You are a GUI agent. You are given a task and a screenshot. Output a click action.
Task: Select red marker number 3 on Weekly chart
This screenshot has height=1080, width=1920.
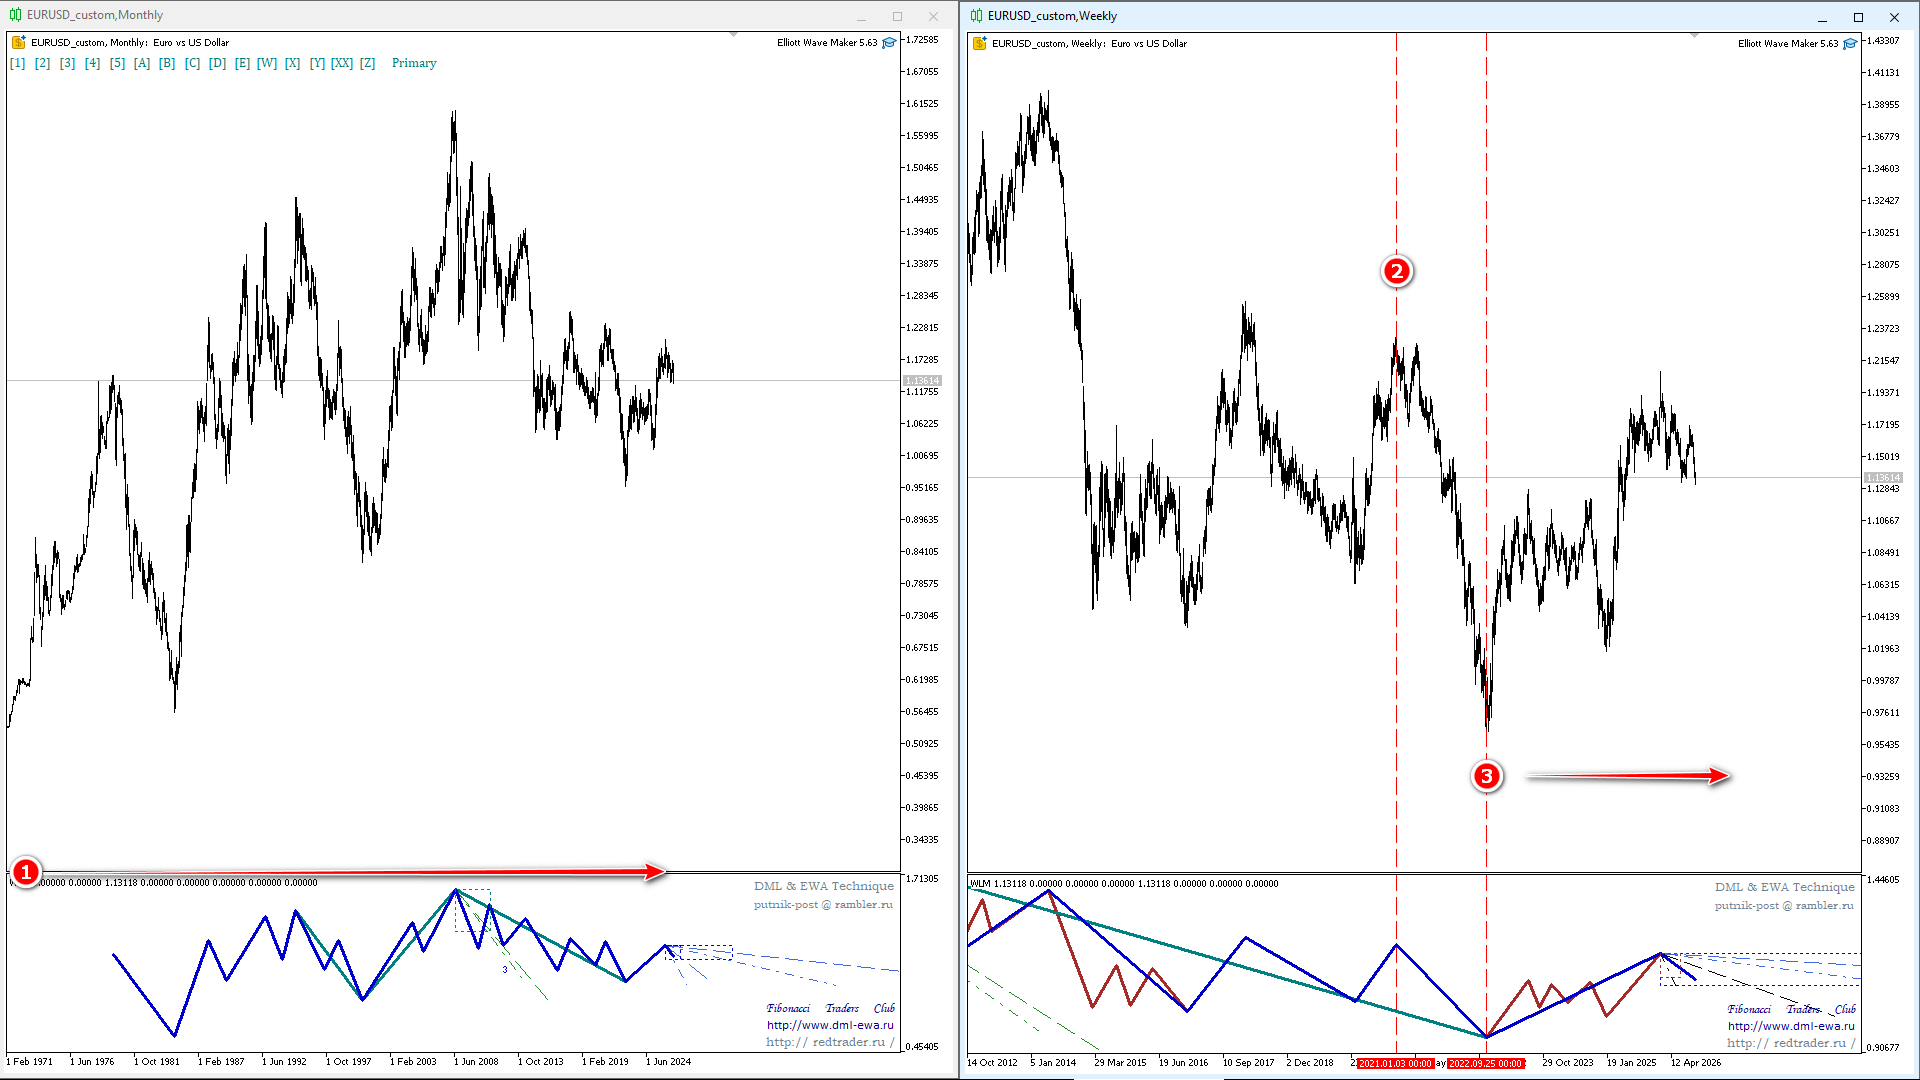tap(1487, 776)
